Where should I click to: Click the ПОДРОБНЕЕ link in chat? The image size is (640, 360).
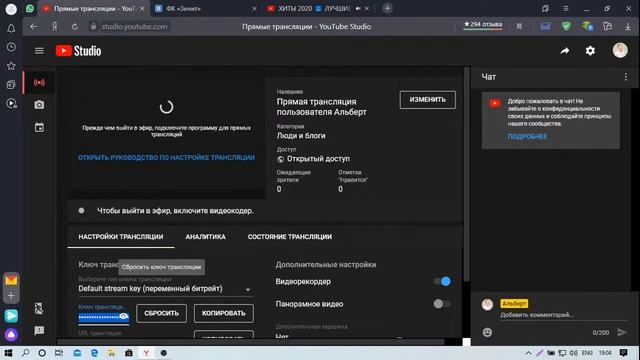[527, 136]
